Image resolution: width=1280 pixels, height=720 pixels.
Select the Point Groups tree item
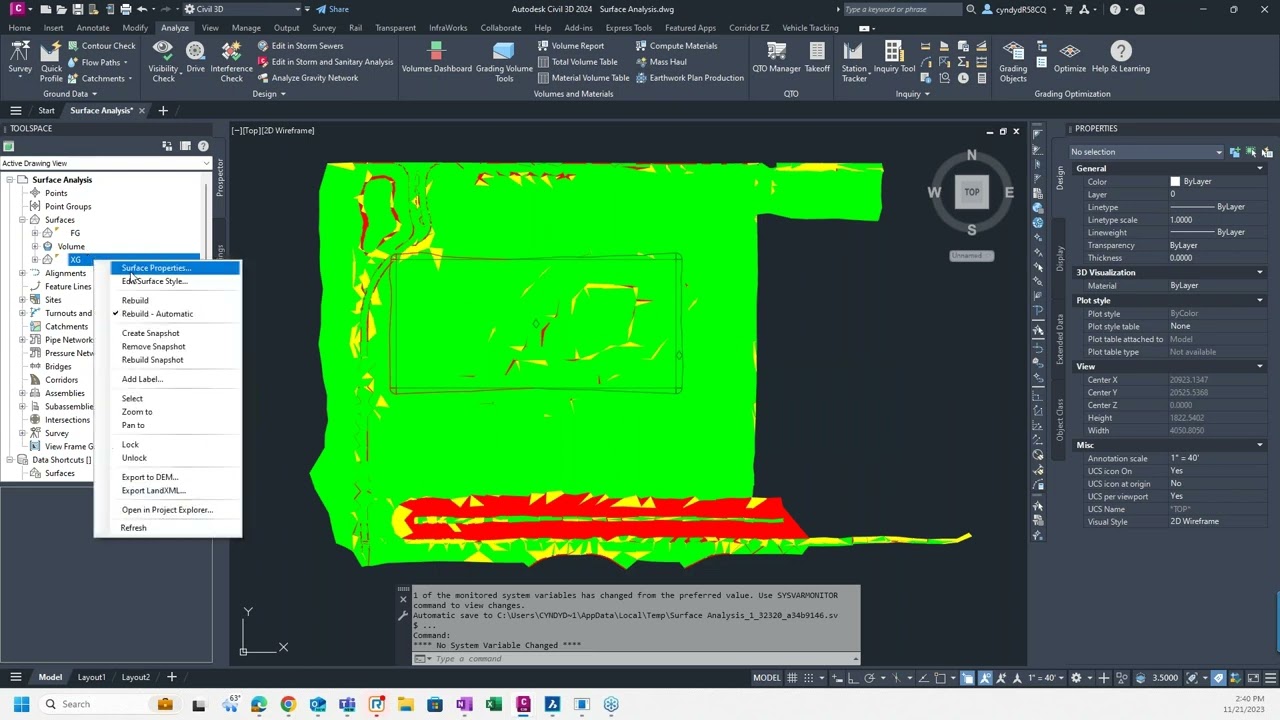click(68, 206)
